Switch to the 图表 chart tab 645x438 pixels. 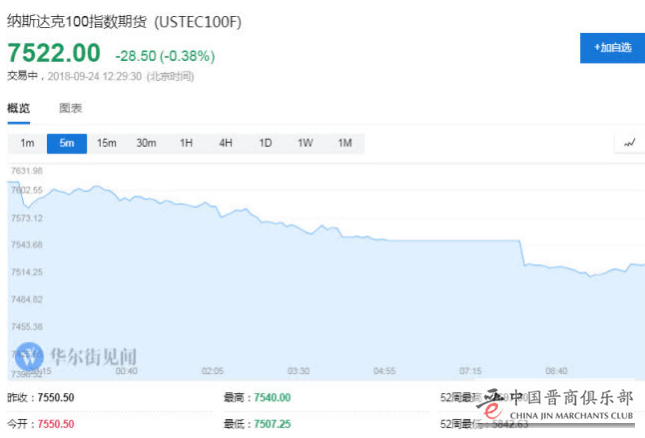[x=70, y=108]
